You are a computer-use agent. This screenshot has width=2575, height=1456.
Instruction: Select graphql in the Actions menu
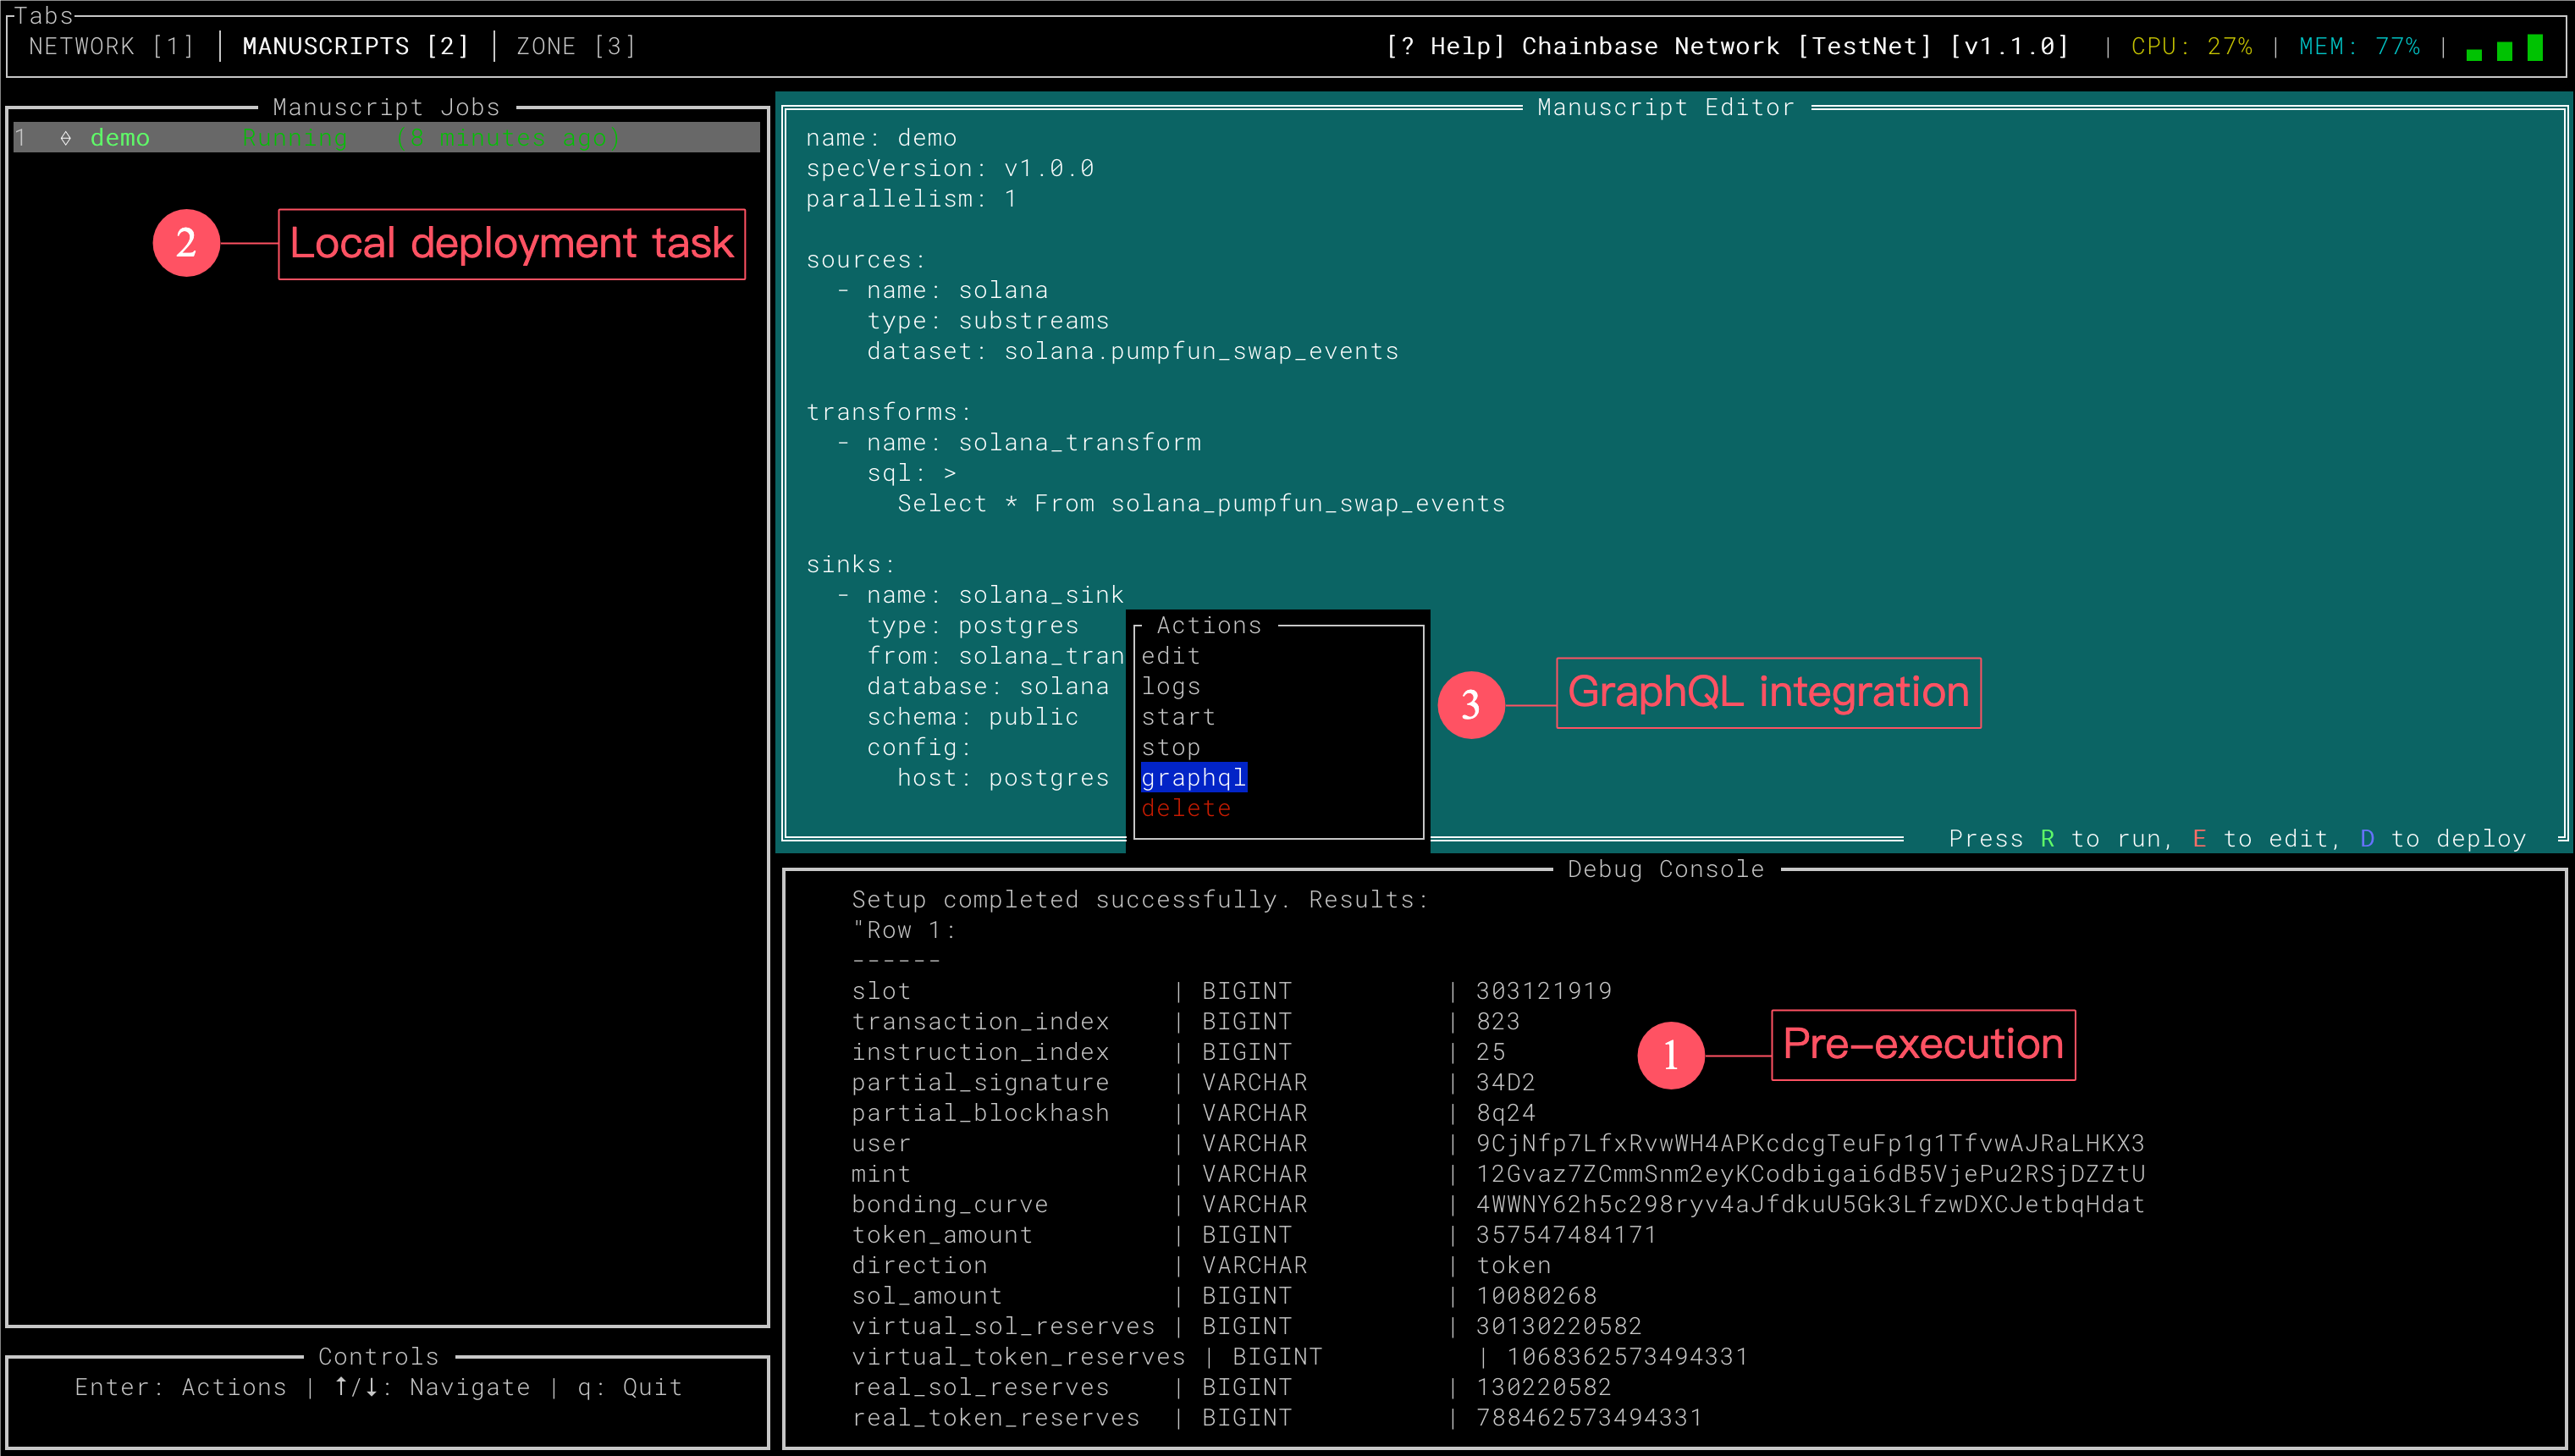(1193, 778)
